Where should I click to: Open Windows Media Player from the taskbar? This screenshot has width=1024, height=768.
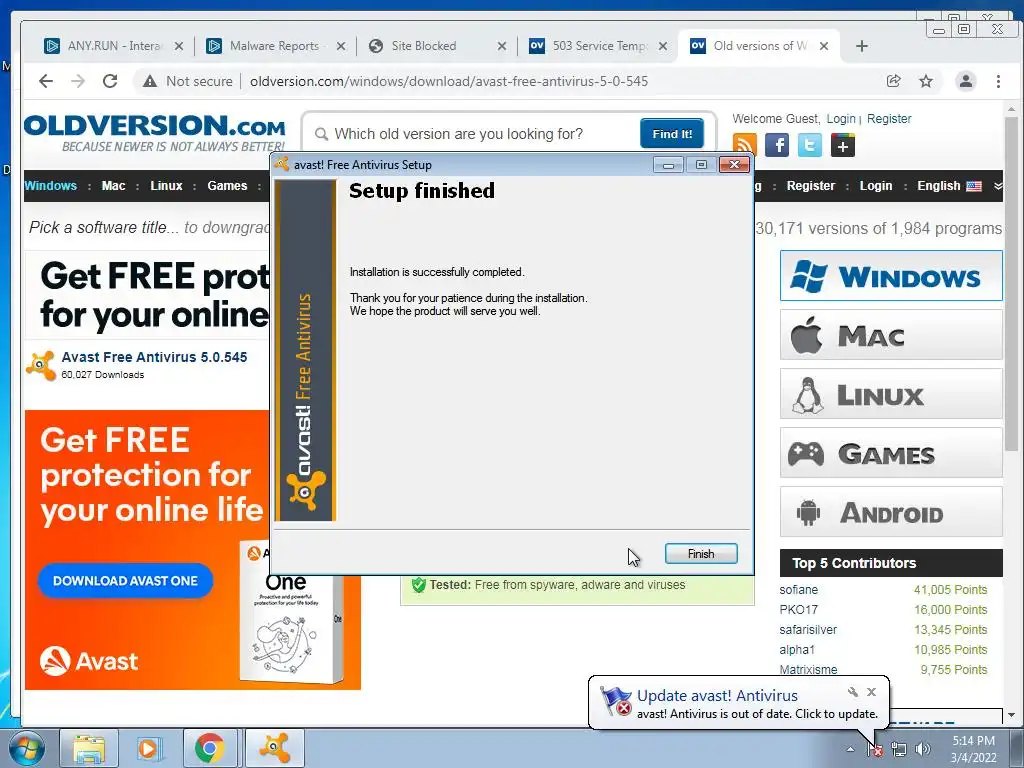click(x=149, y=748)
